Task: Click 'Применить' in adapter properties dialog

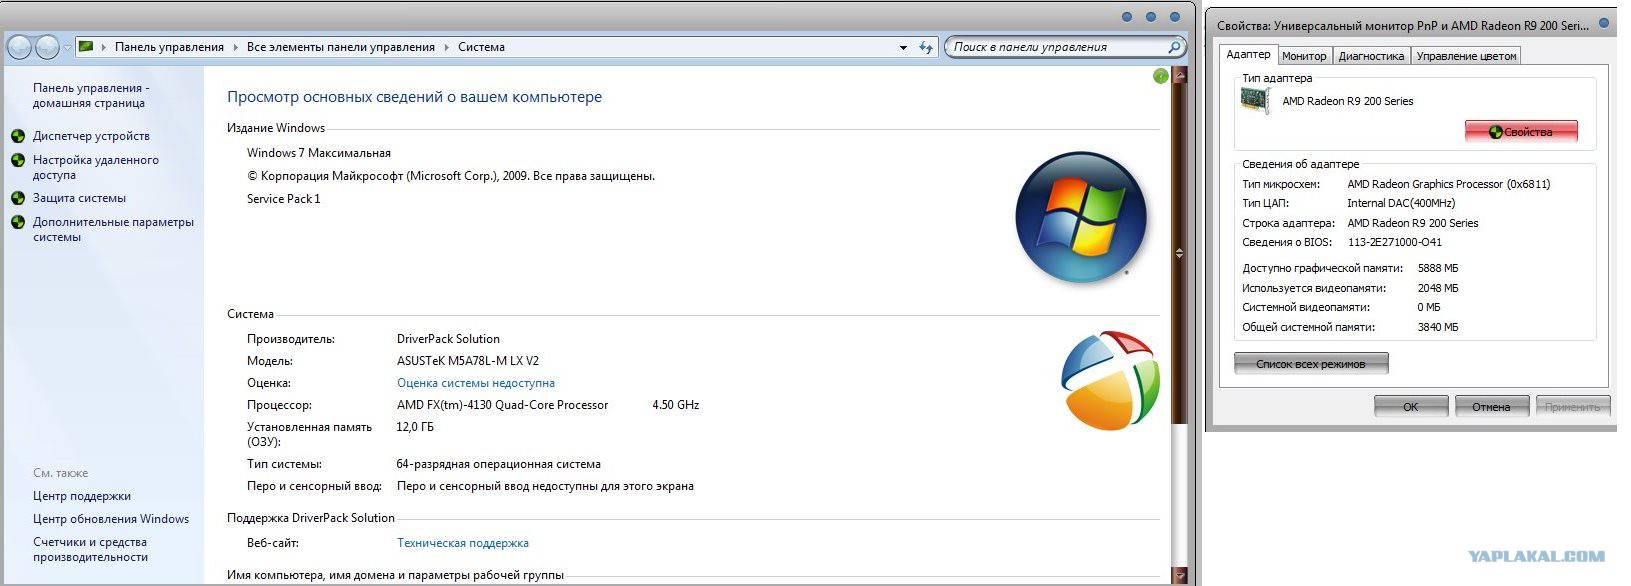Action: pos(1572,406)
